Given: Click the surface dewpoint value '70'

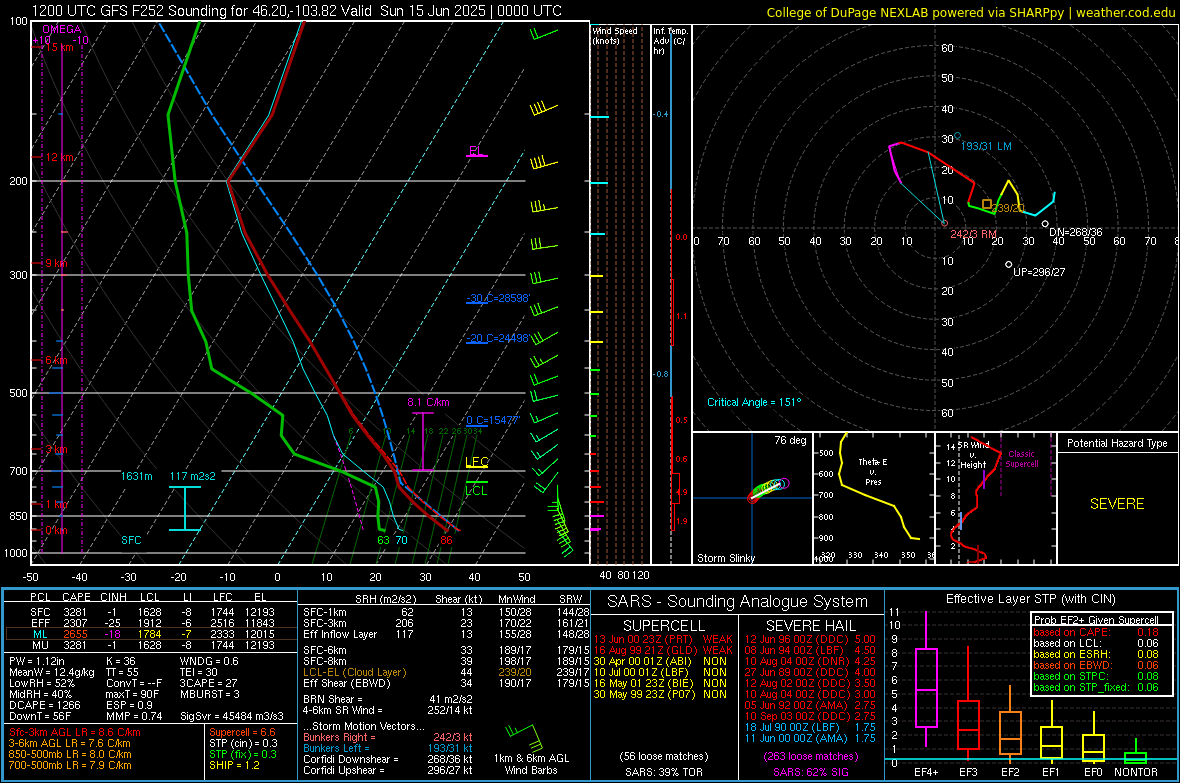Looking at the screenshot, I should pos(401,540).
